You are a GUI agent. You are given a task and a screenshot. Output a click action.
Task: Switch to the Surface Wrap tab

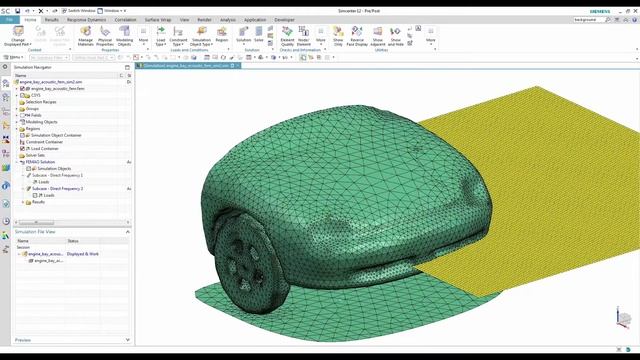click(x=158, y=20)
